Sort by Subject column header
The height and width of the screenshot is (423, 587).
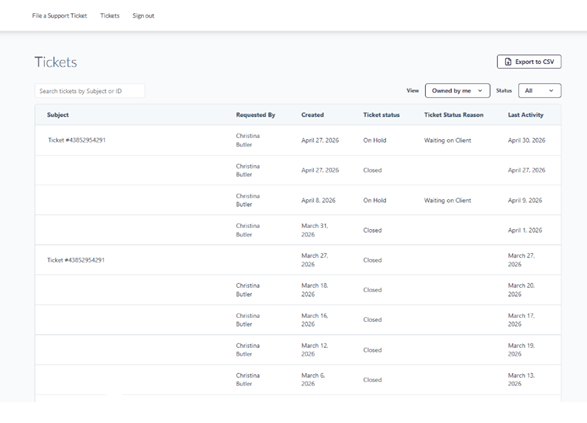(58, 115)
